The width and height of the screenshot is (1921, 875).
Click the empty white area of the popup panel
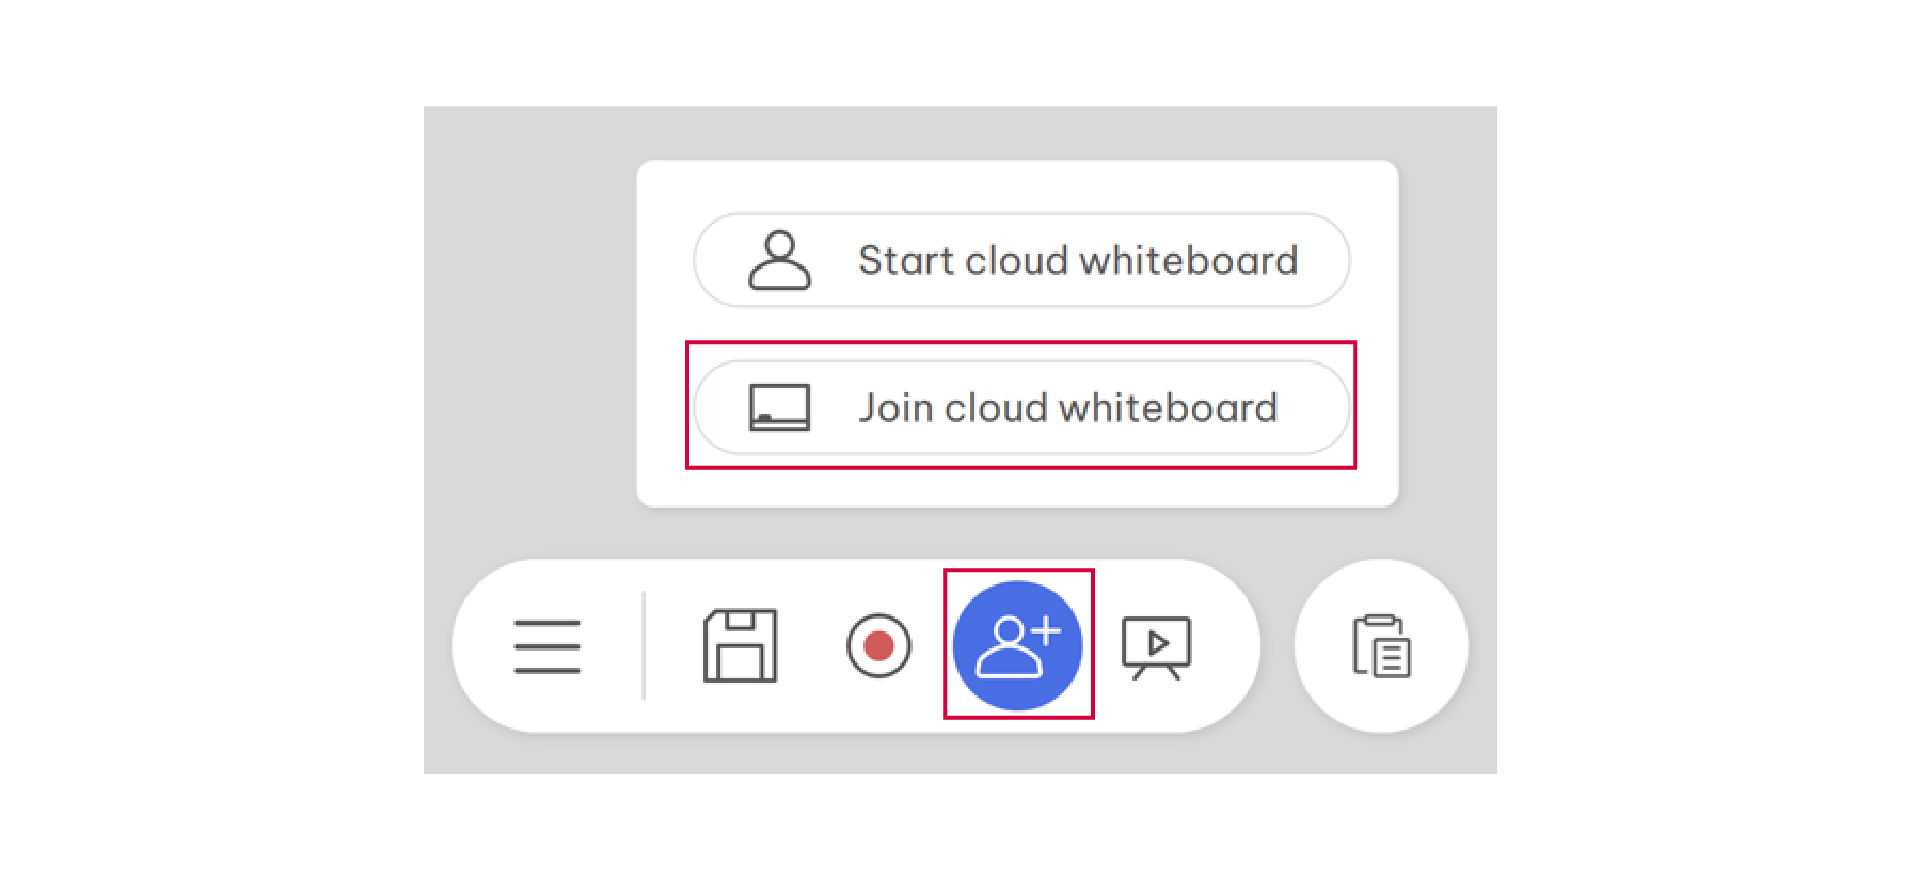[1017, 485]
